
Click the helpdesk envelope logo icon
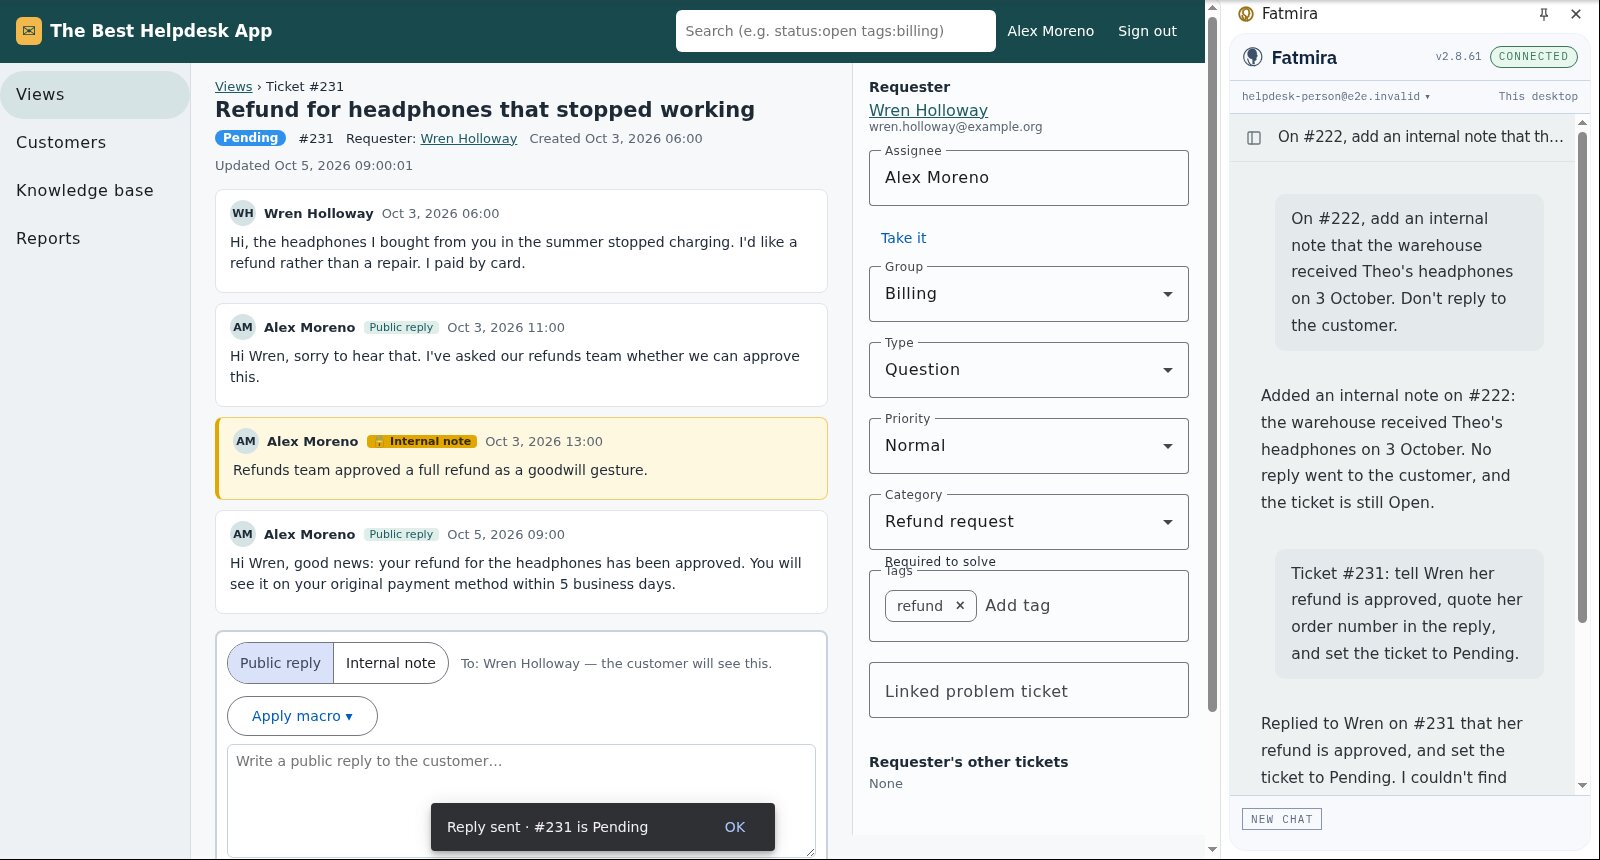tap(29, 31)
